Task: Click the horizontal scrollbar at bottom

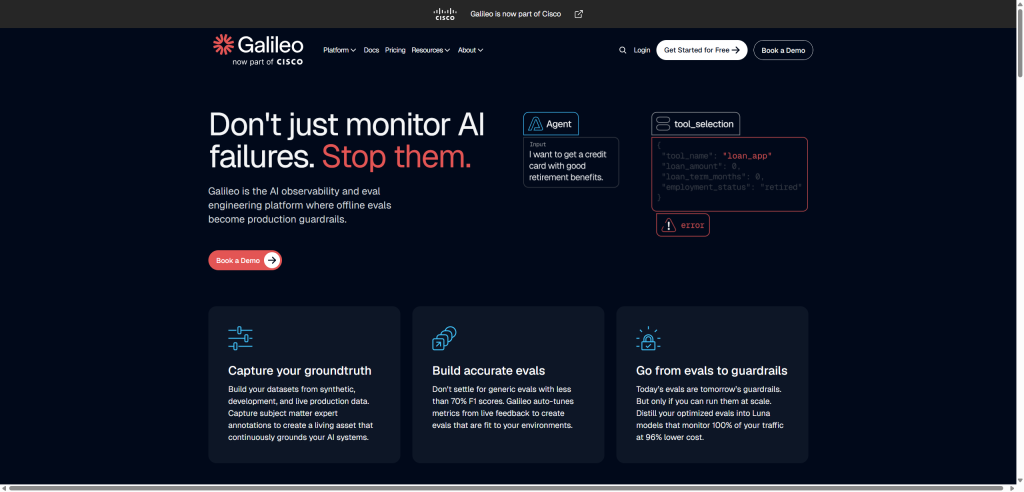Action: point(505,488)
